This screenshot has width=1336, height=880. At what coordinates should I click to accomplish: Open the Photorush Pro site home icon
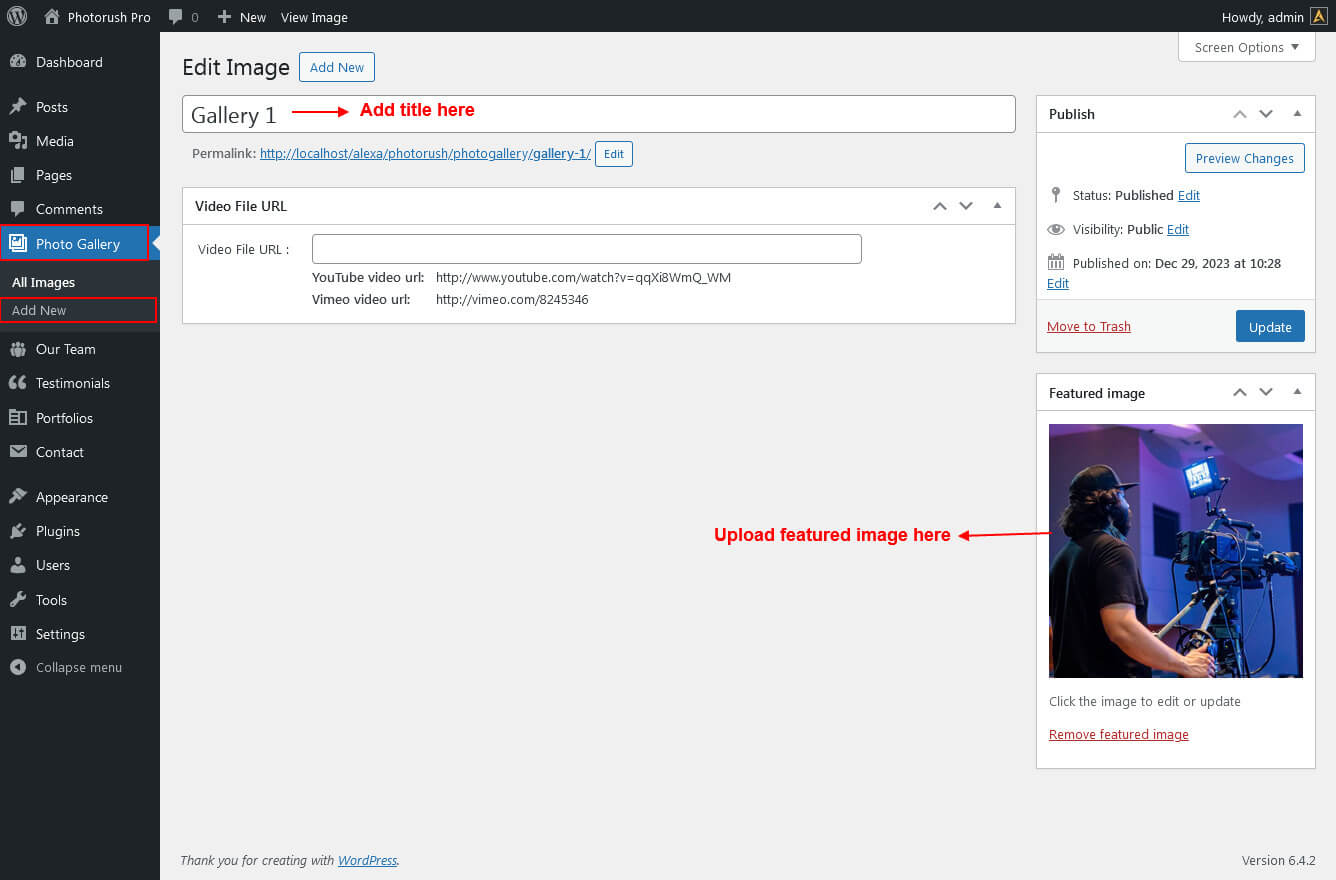(x=52, y=16)
